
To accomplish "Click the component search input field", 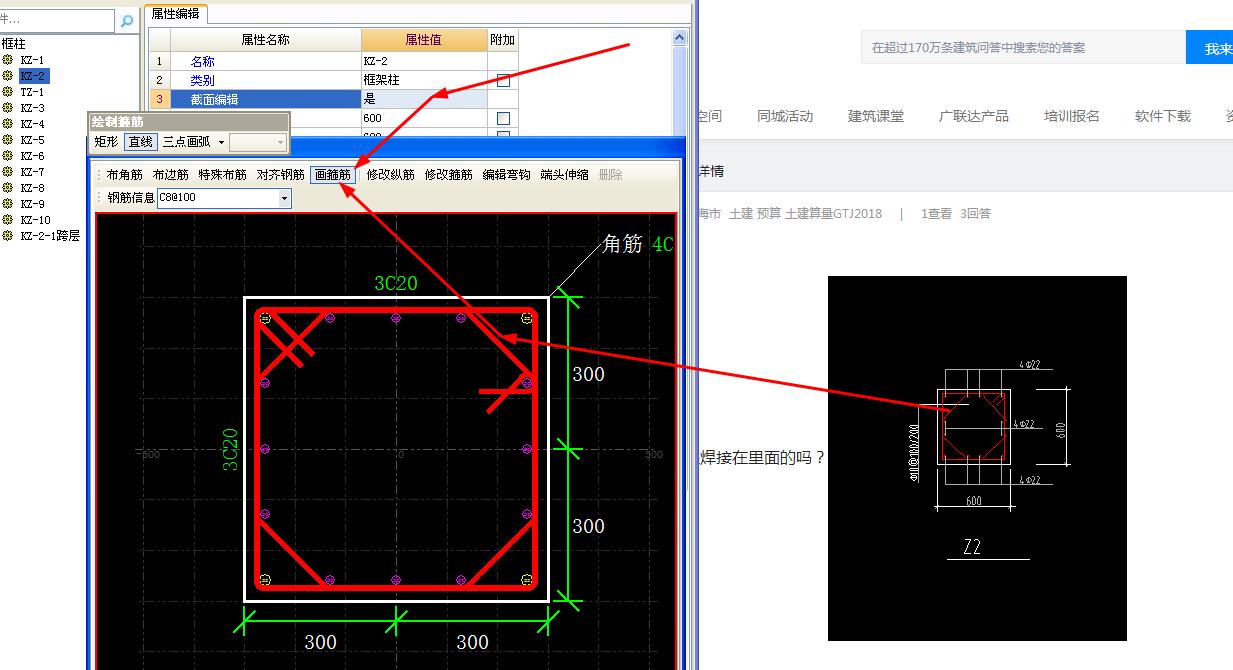I will click(x=58, y=20).
